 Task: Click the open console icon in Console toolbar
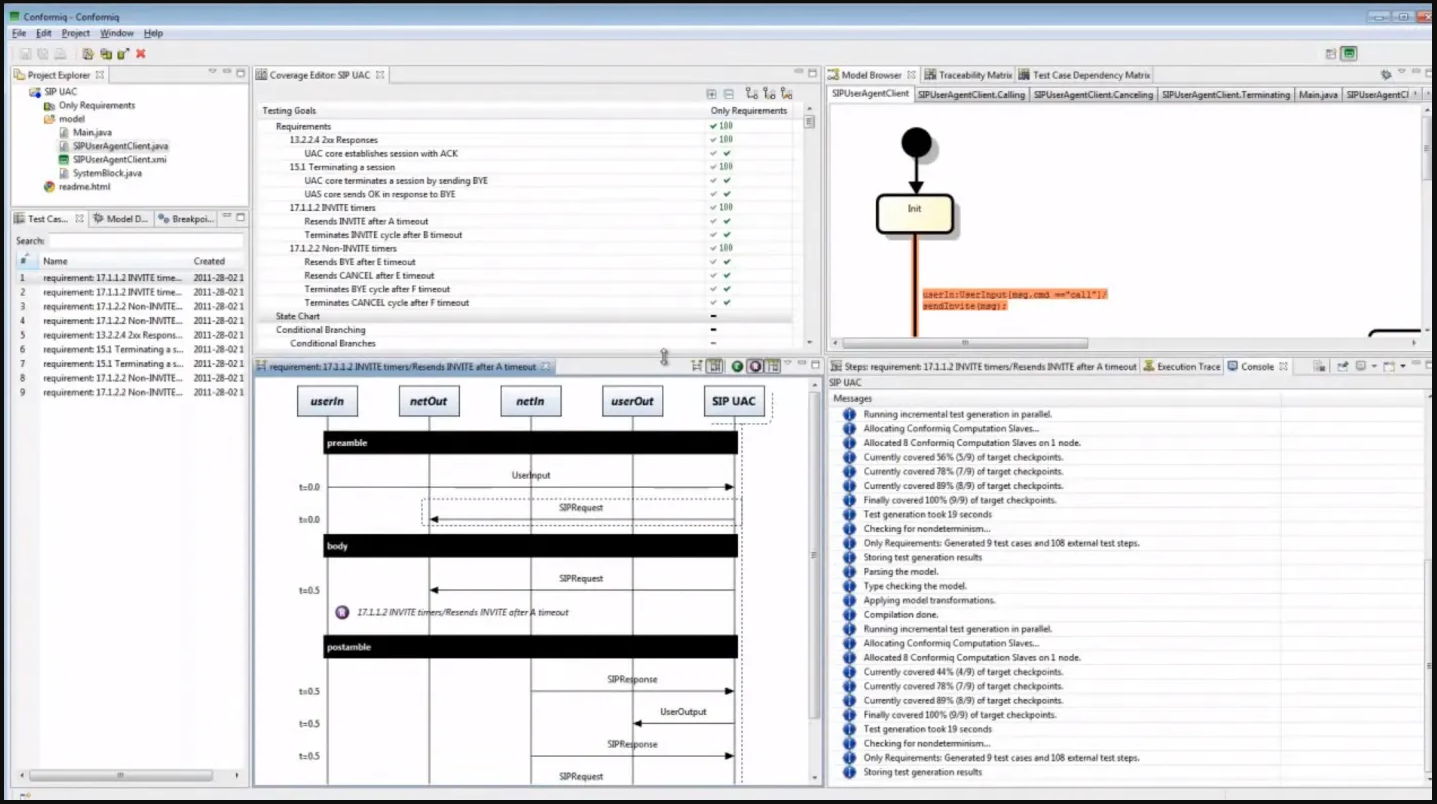click(x=1389, y=366)
